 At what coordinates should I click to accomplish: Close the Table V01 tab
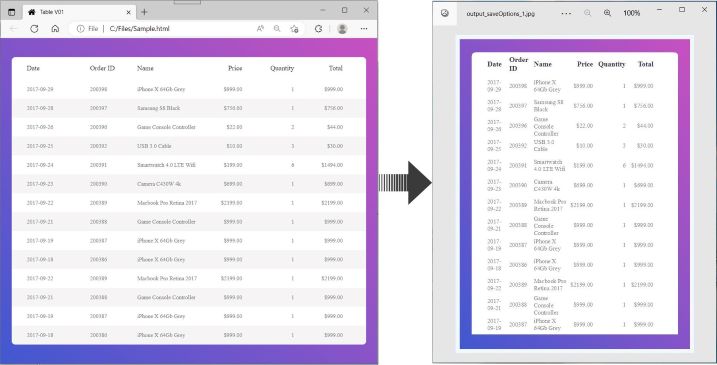coord(128,12)
